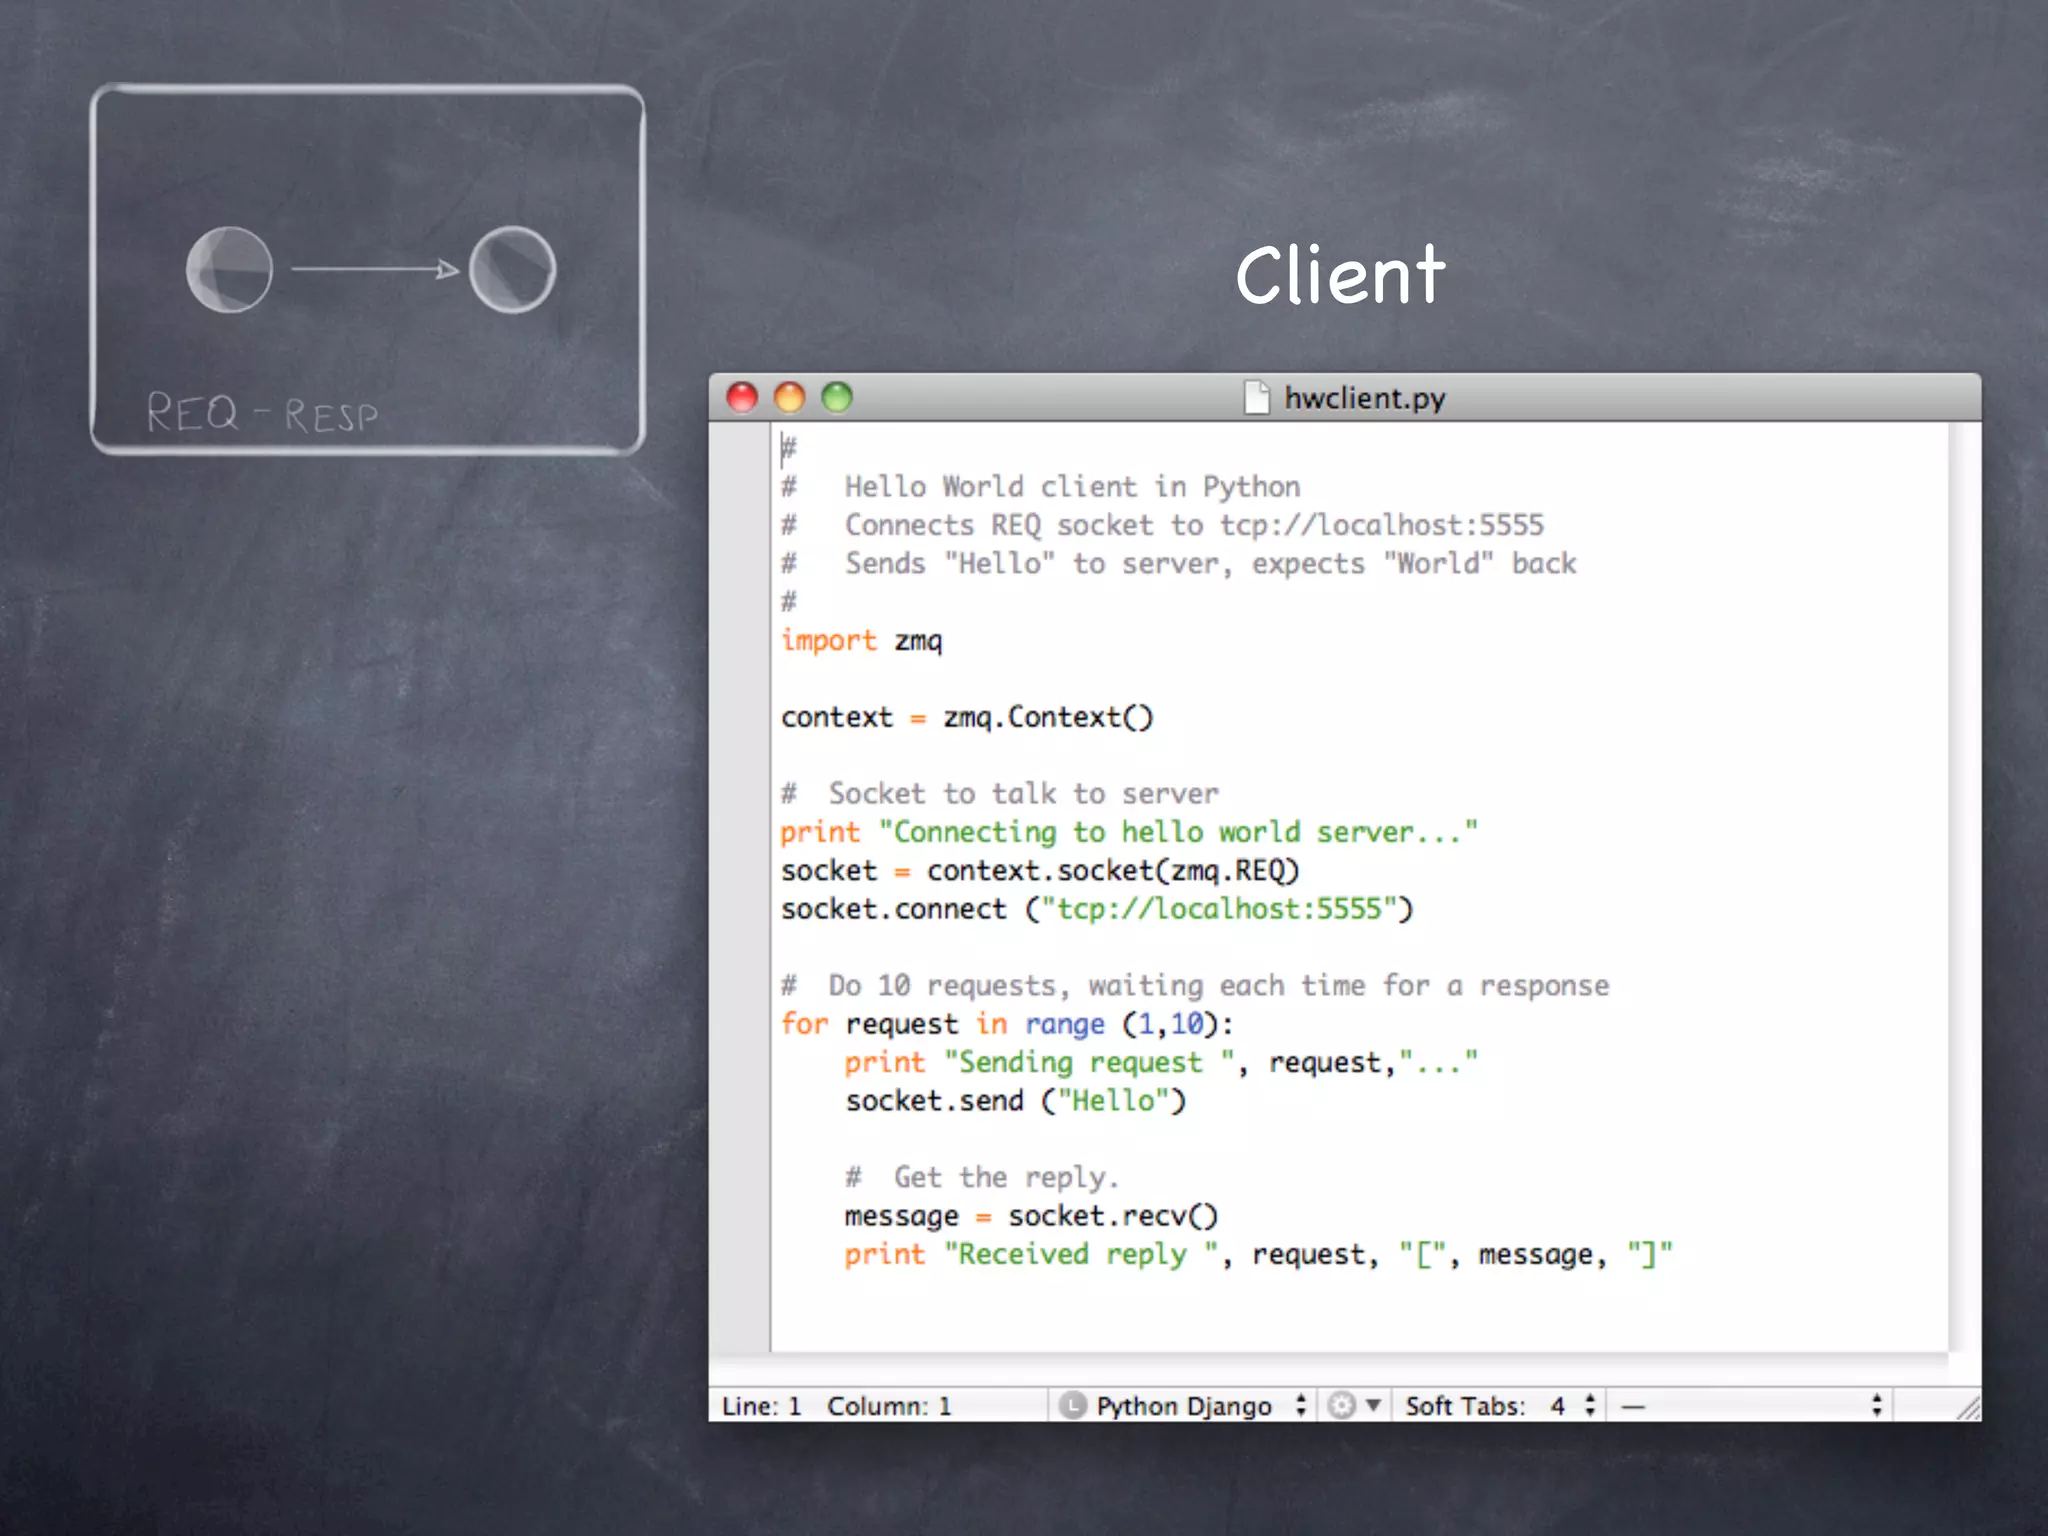2048x1536 pixels.
Task: Click the gutter left of the import zmq line
Action: (x=740, y=640)
